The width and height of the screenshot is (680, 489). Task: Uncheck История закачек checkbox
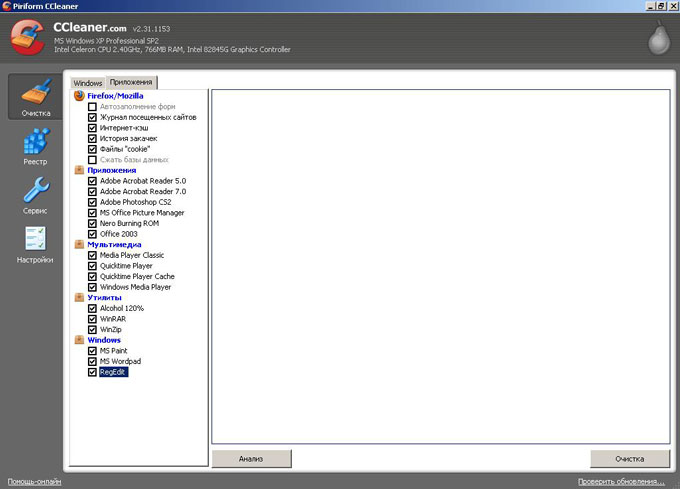pos(92,138)
